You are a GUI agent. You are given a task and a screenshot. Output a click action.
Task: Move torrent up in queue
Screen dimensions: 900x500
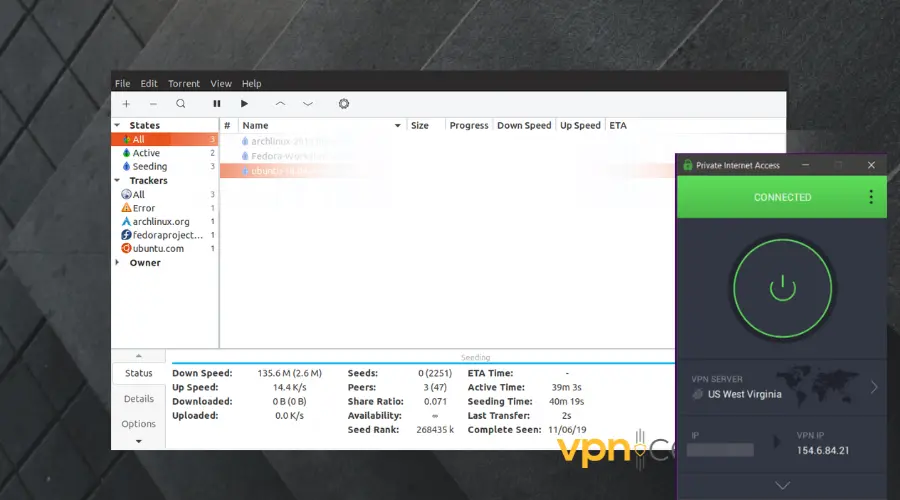click(280, 104)
